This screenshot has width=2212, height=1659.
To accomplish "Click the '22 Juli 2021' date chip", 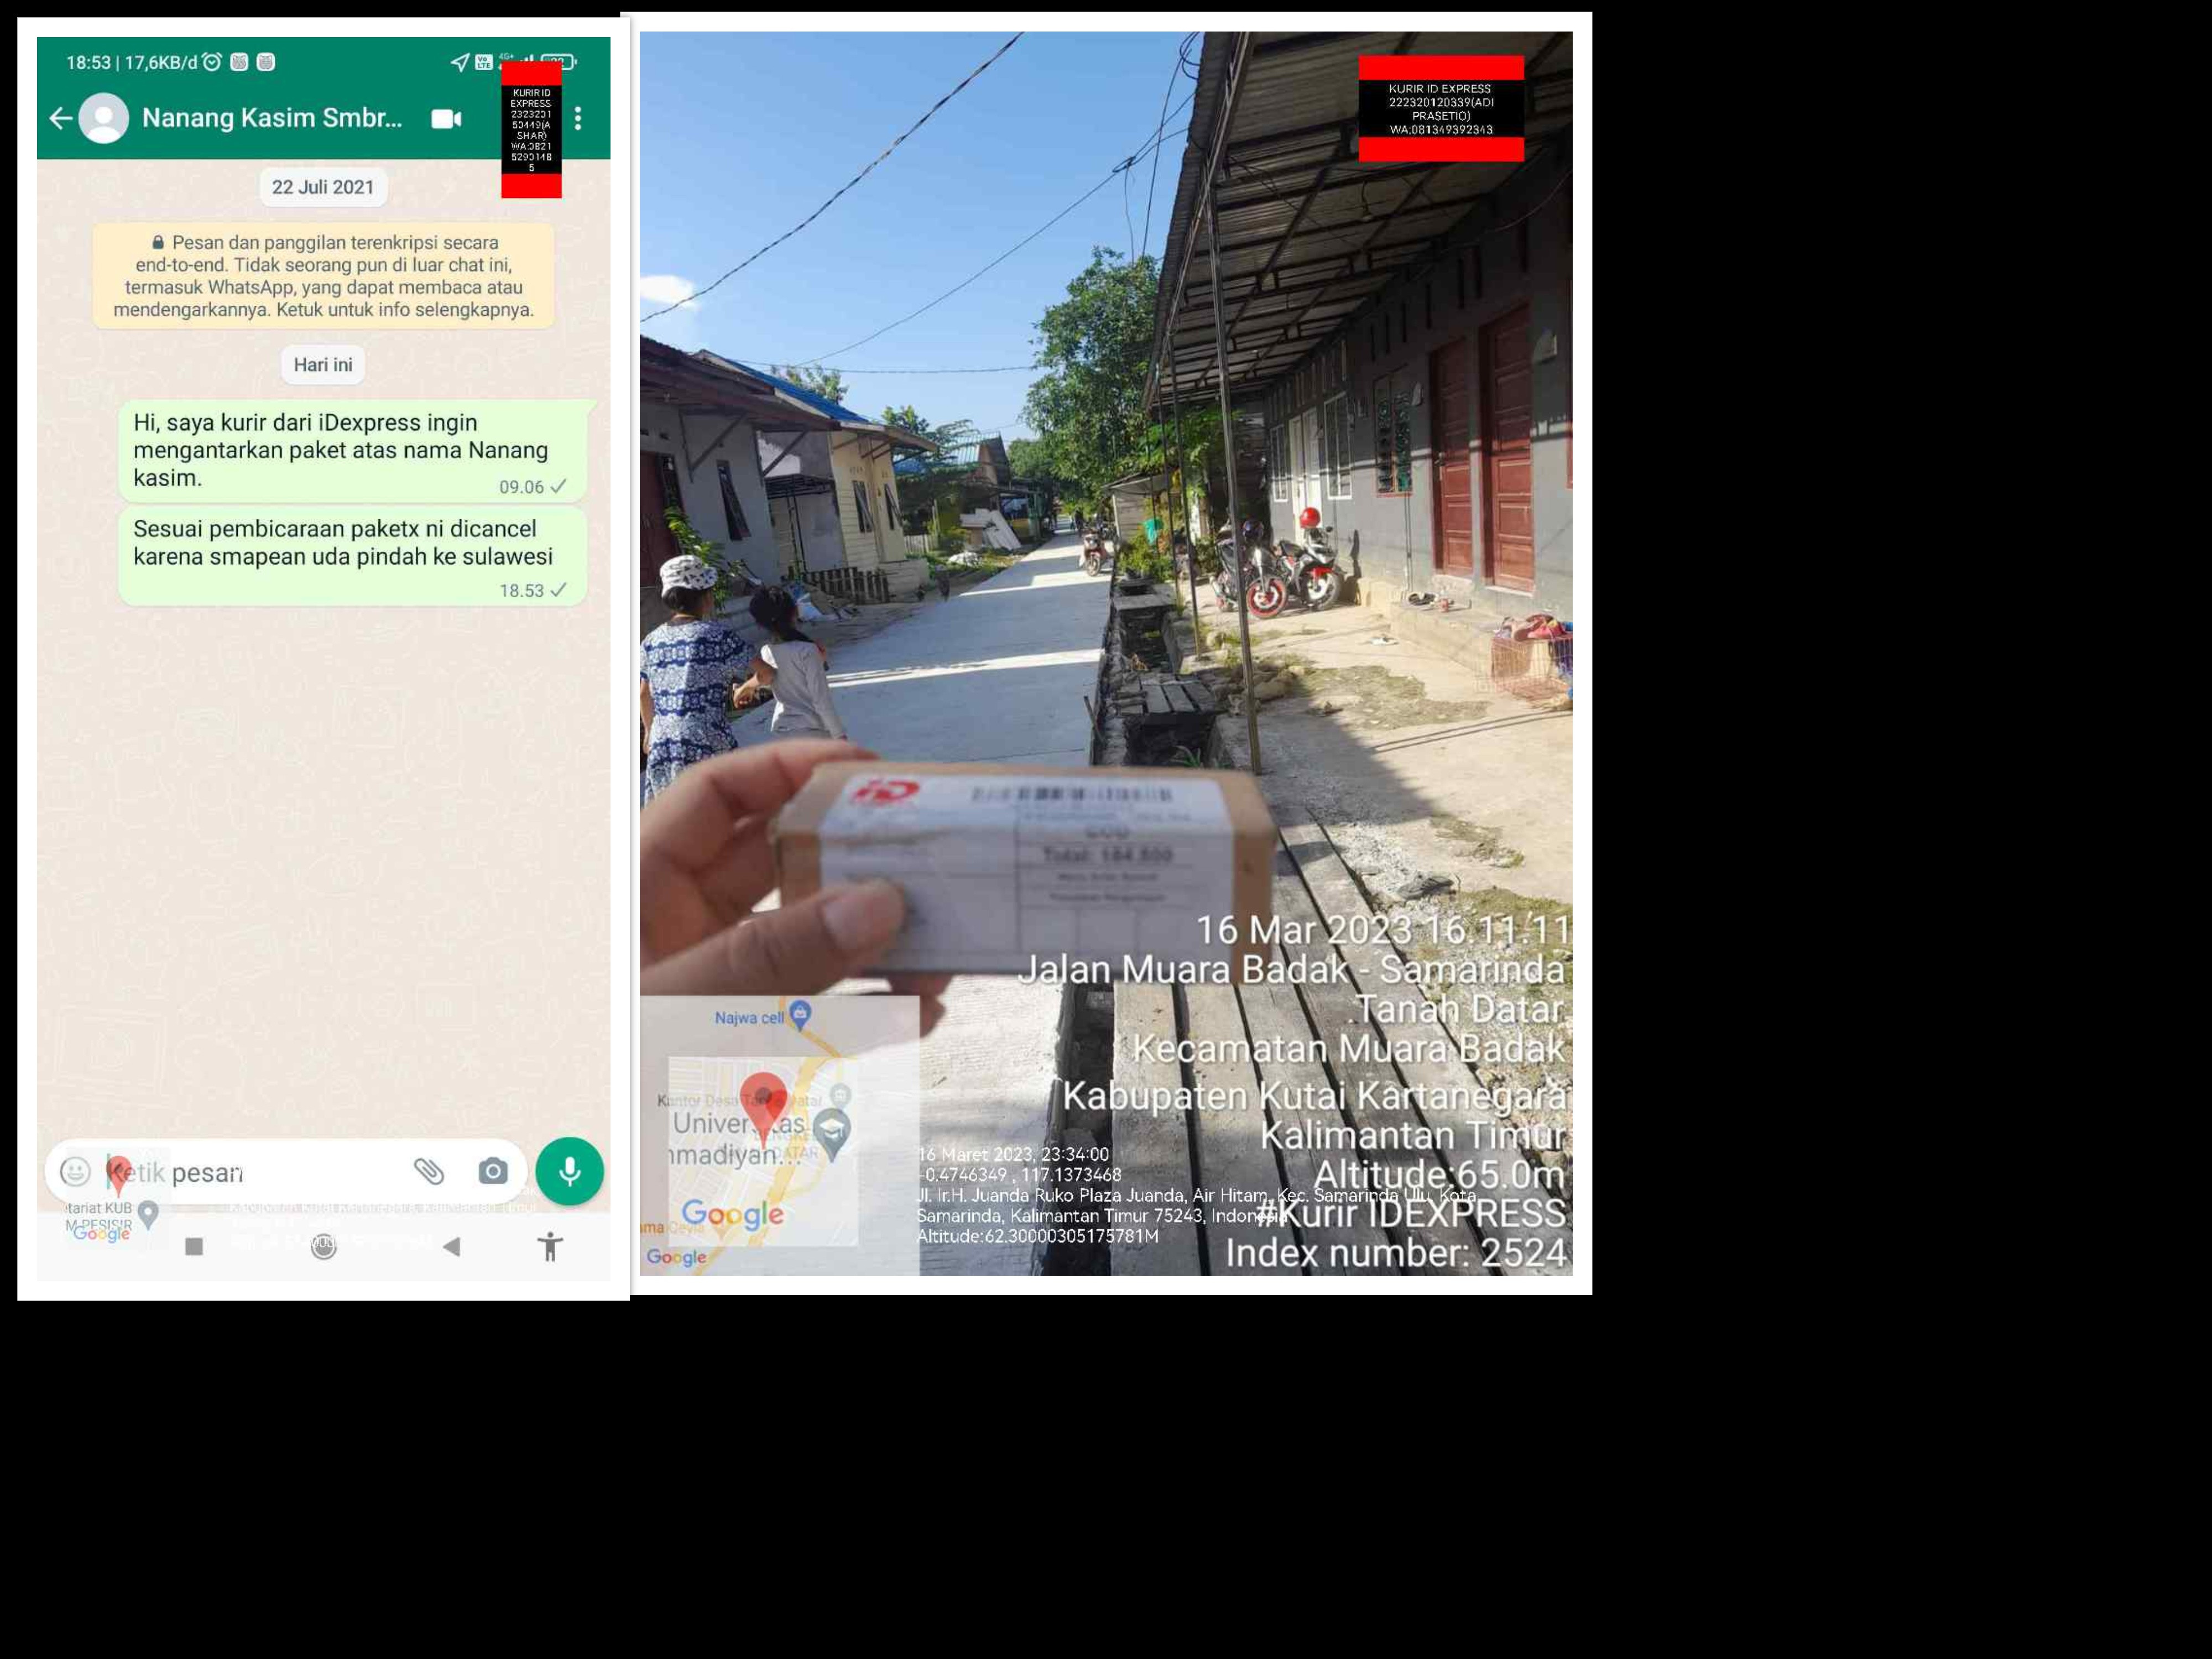I will tap(323, 187).
